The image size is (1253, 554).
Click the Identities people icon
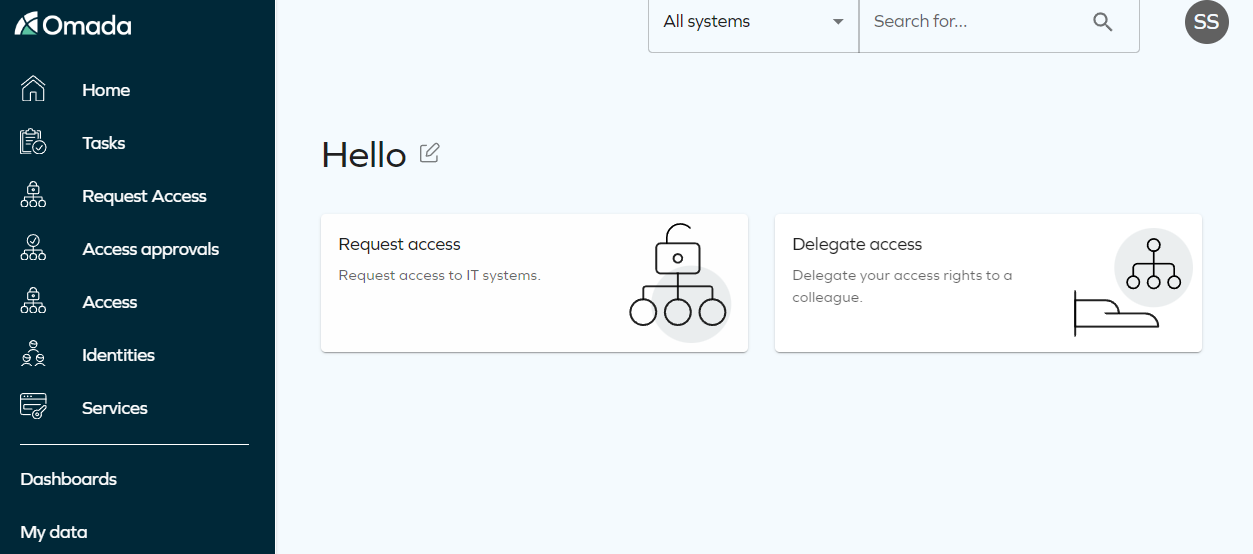[33, 354]
